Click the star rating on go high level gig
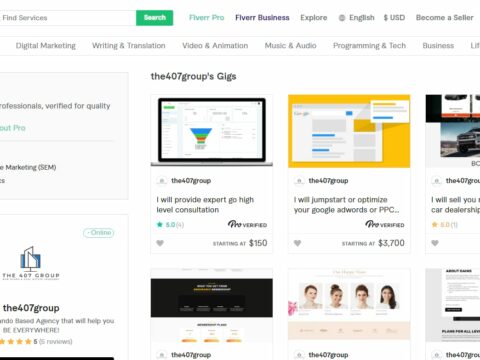The width and height of the screenshot is (480, 360). [x=170, y=225]
